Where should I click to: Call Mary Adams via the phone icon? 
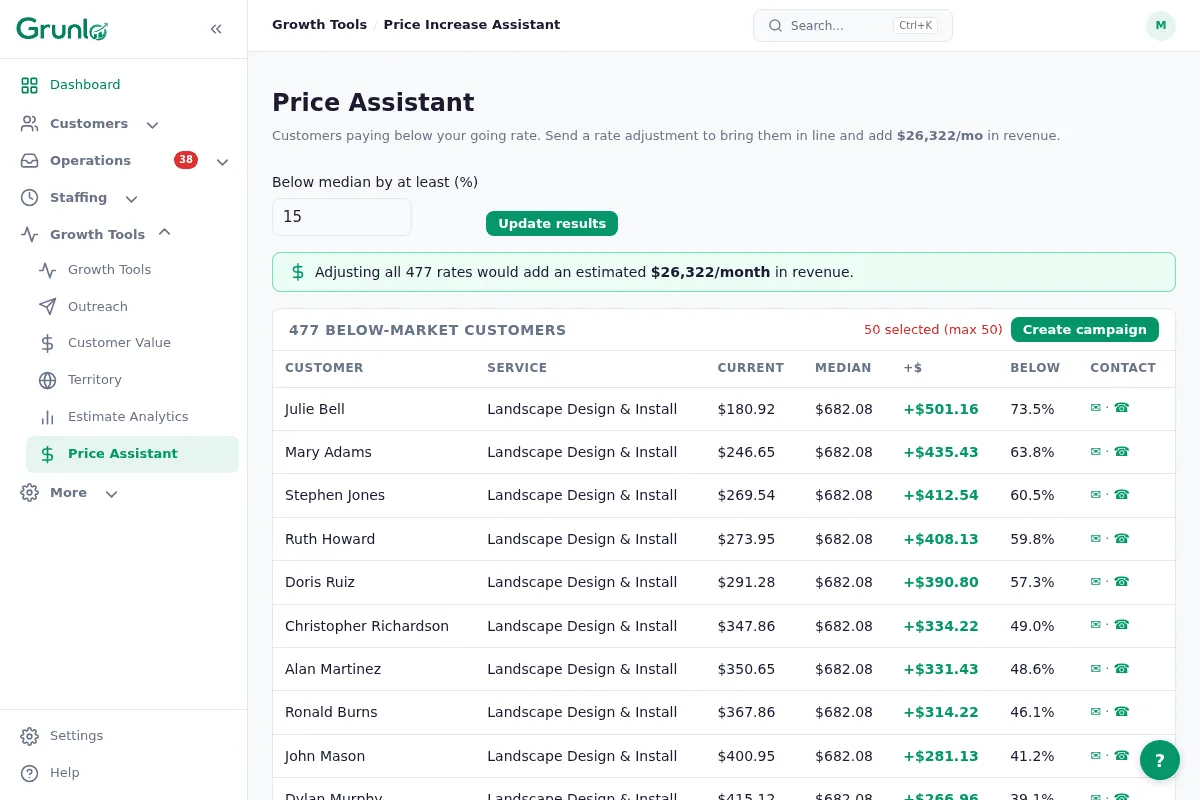point(1122,451)
